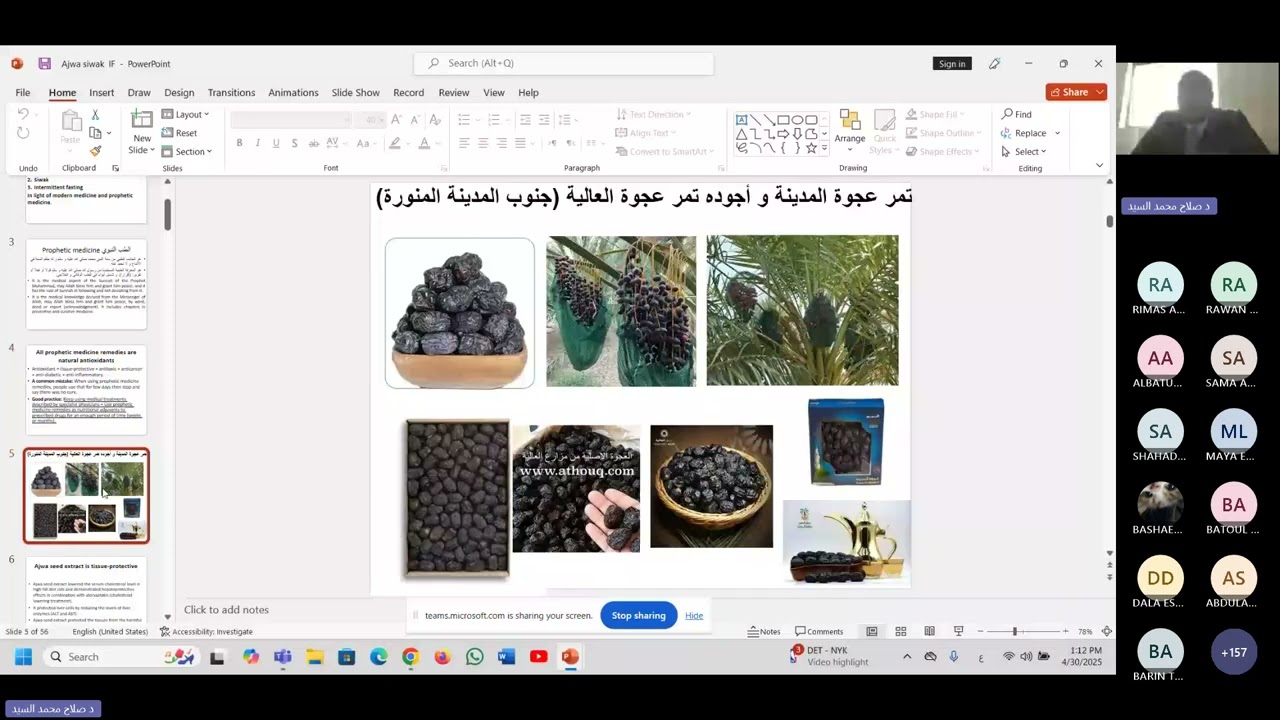Open the Layout dropdown
The width and height of the screenshot is (1280, 720).
tap(186, 114)
